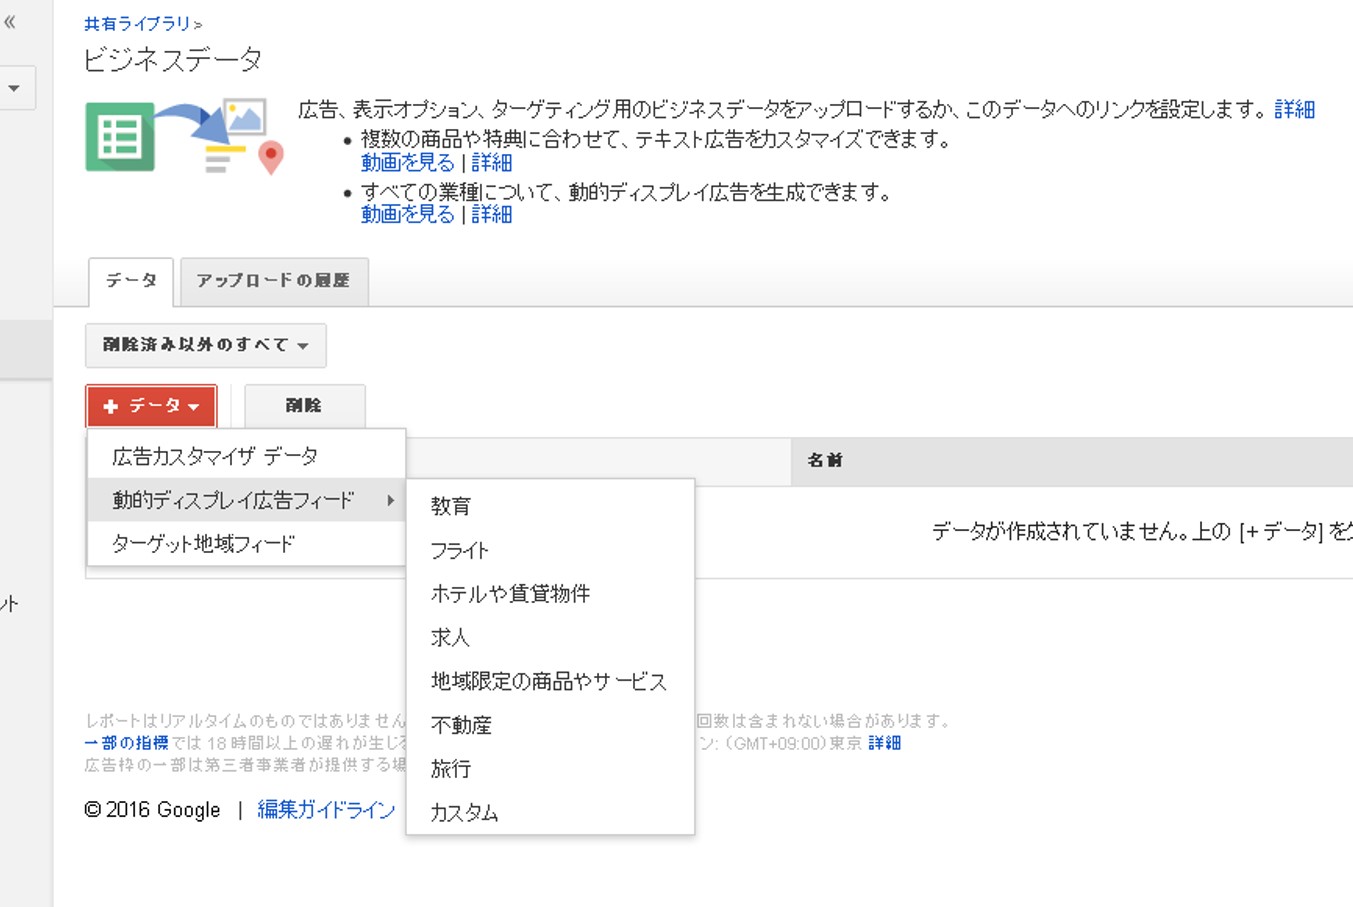The height and width of the screenshot is (907, 1353).
Task: Click the red +データ dropdown button
Action: pyautogui.click(x=151, y=406)
